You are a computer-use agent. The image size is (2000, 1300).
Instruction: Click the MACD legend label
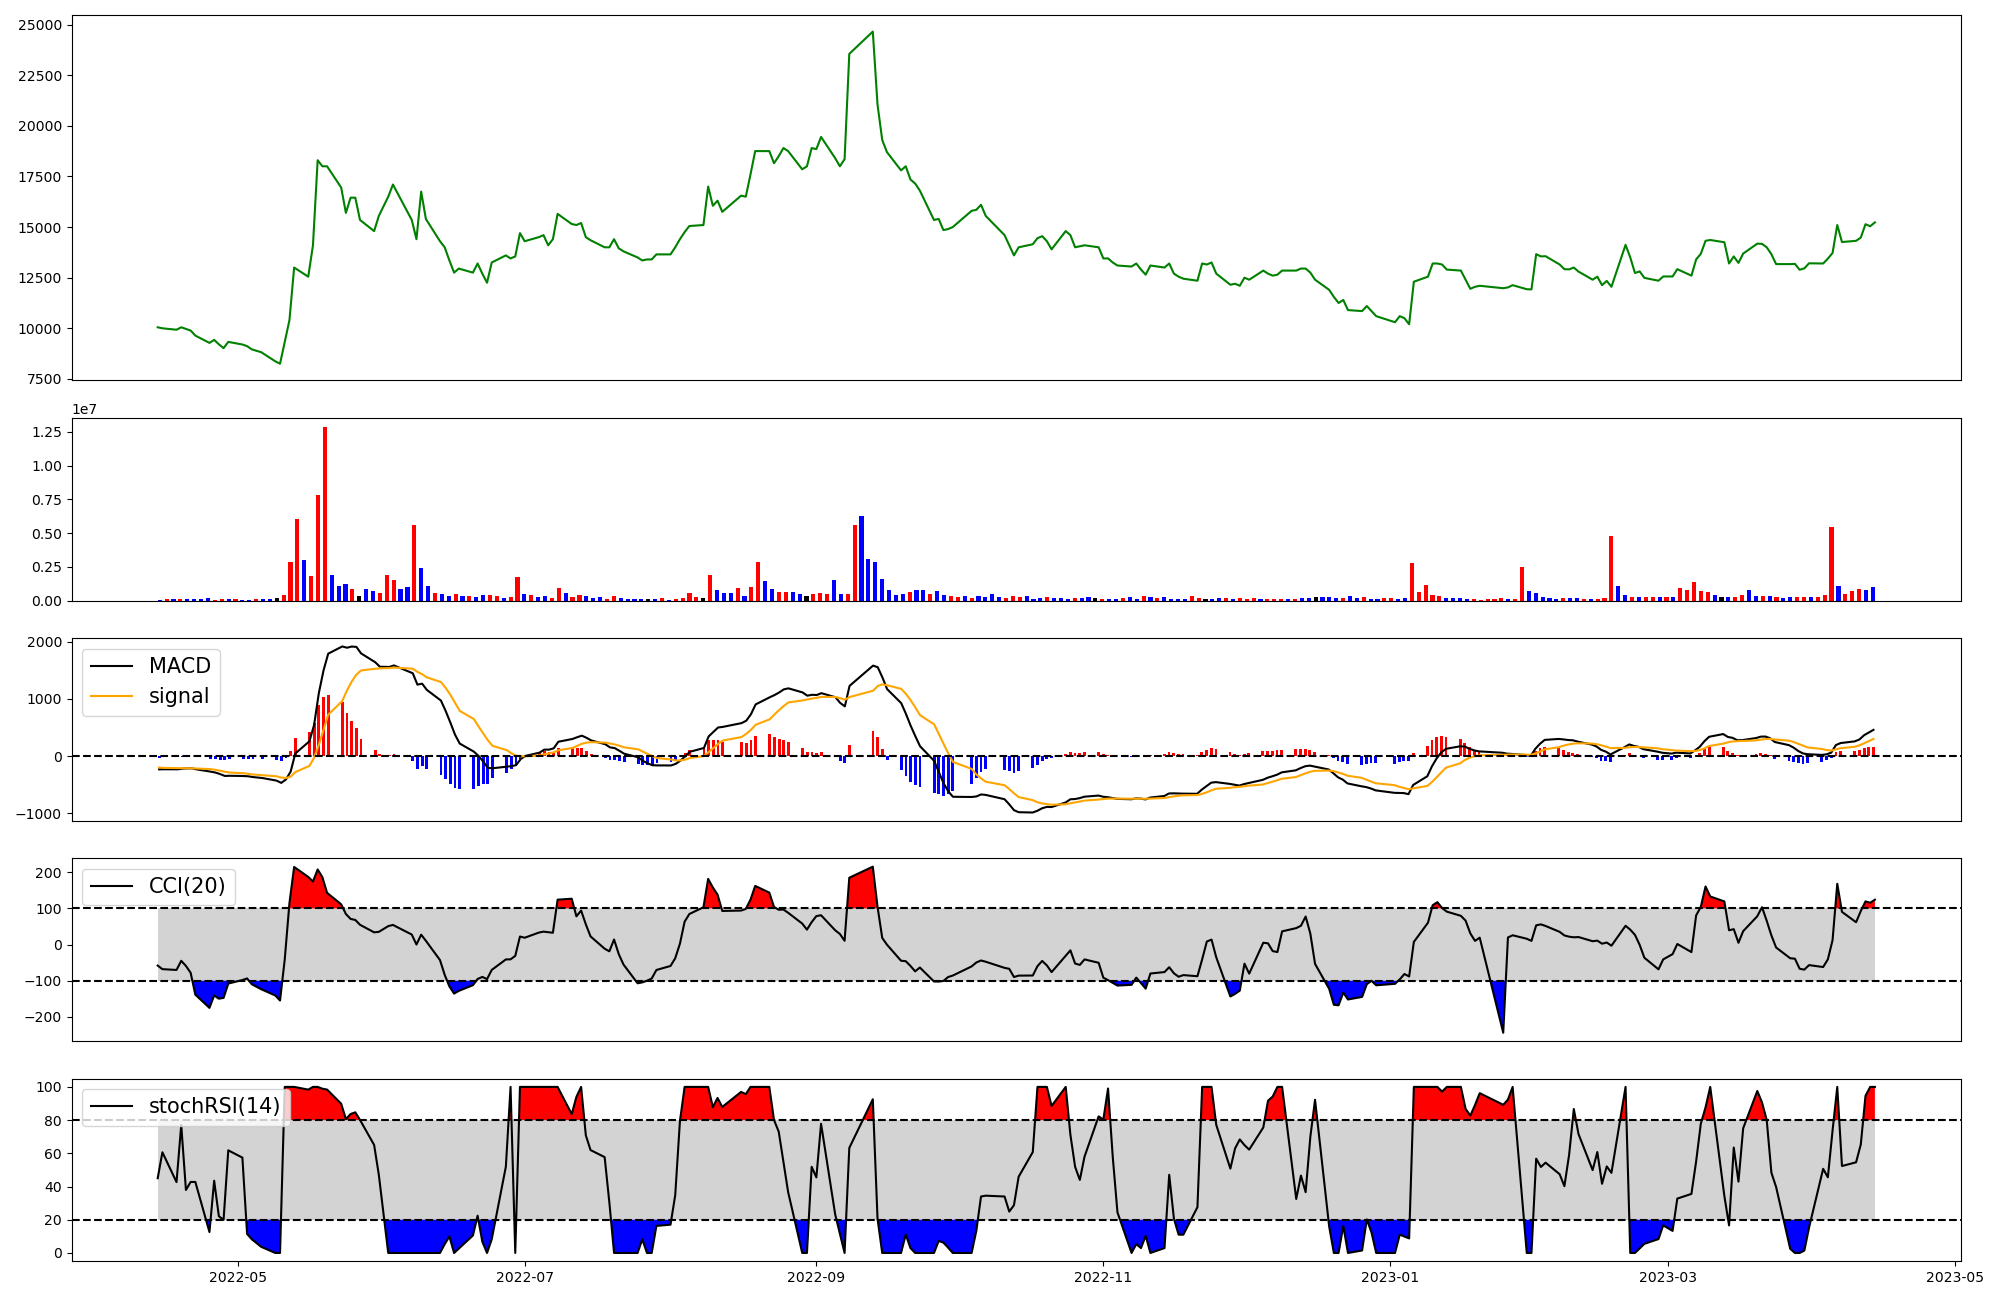point(179,666)
